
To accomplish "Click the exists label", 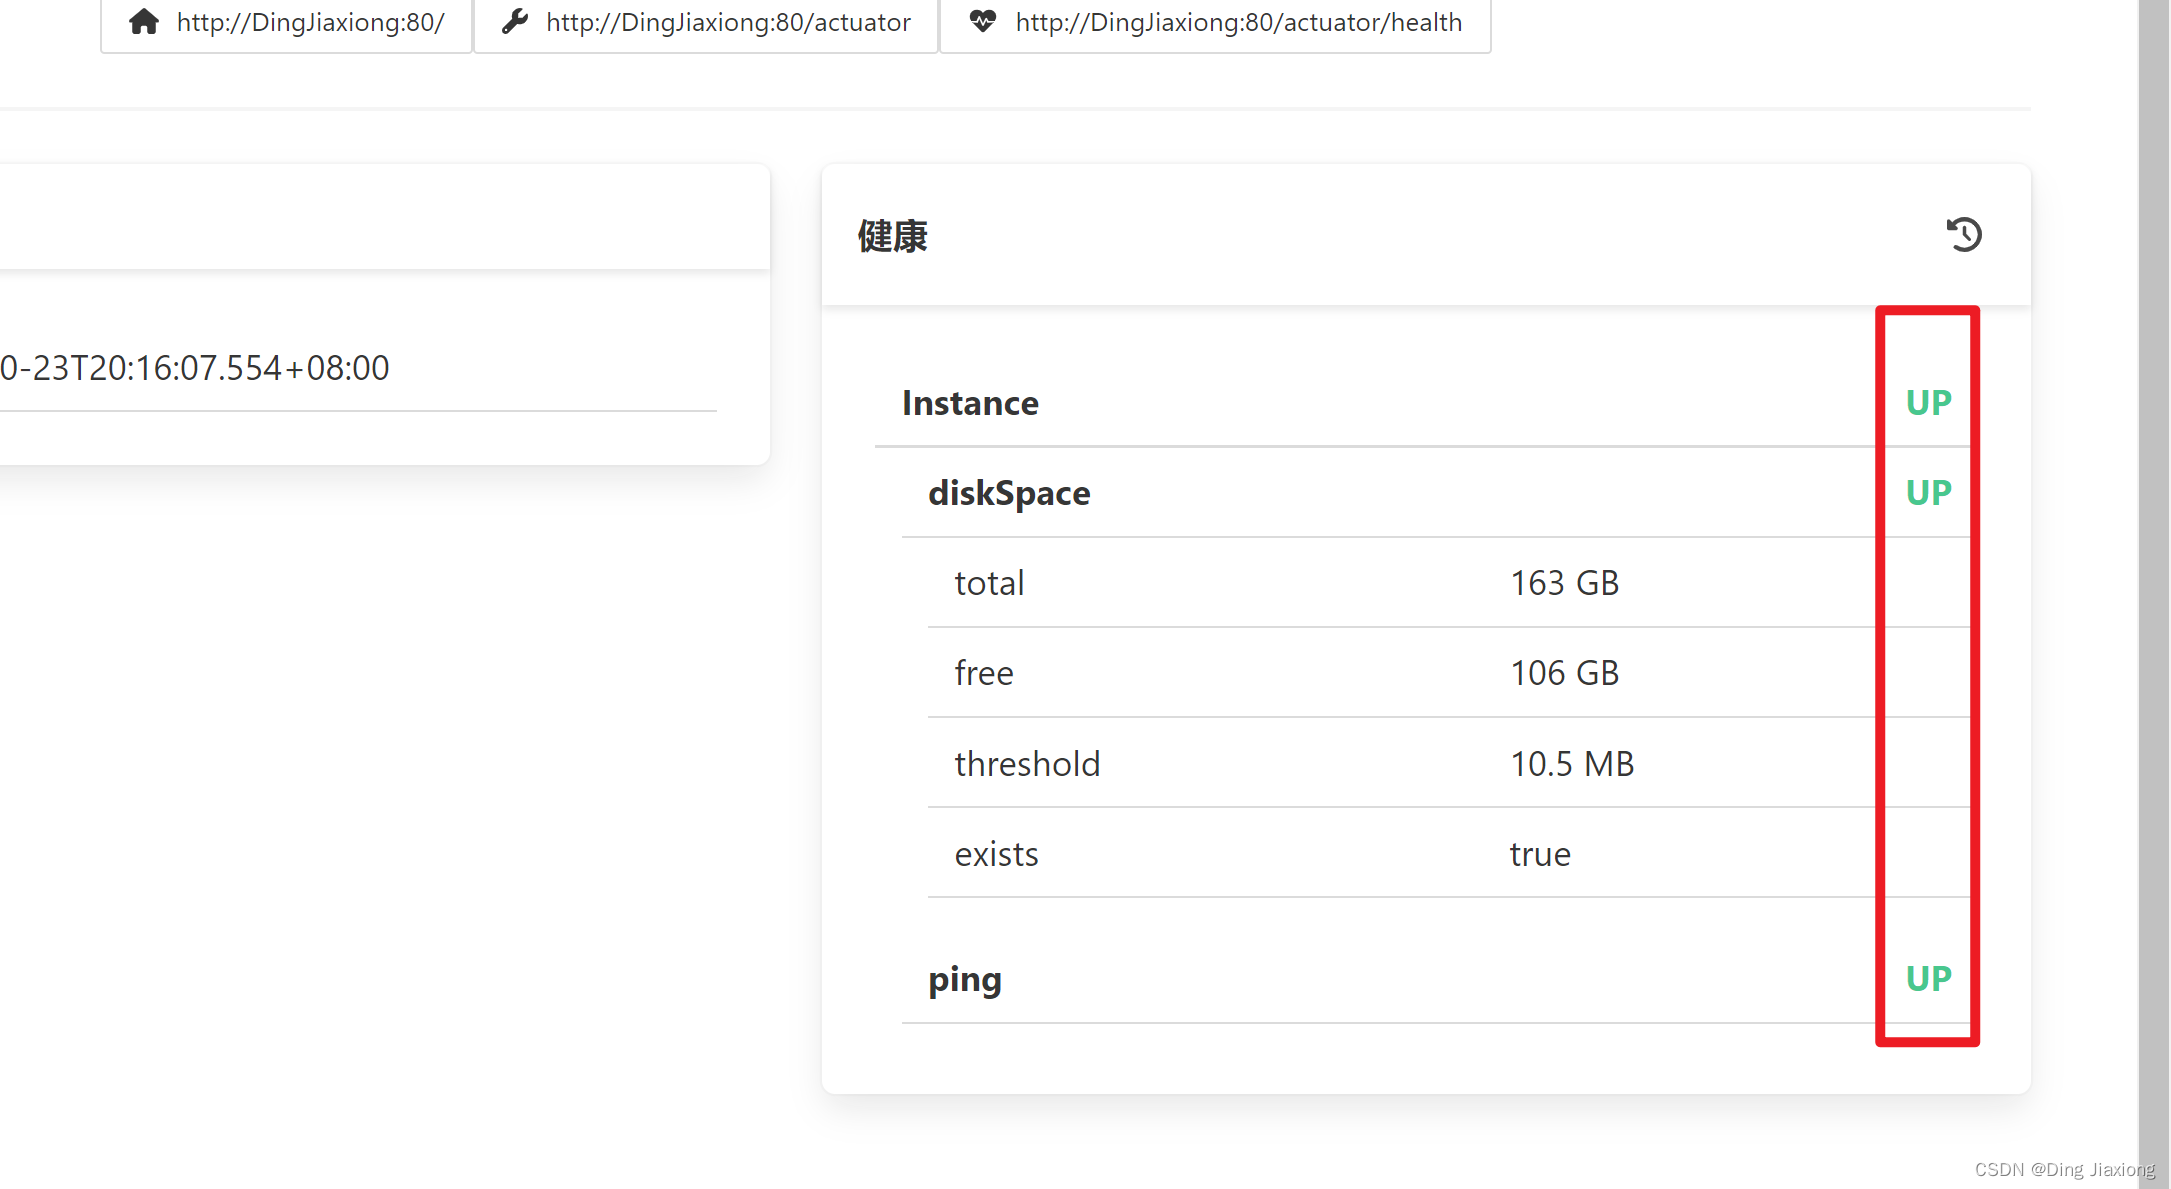I will point(996,854).
